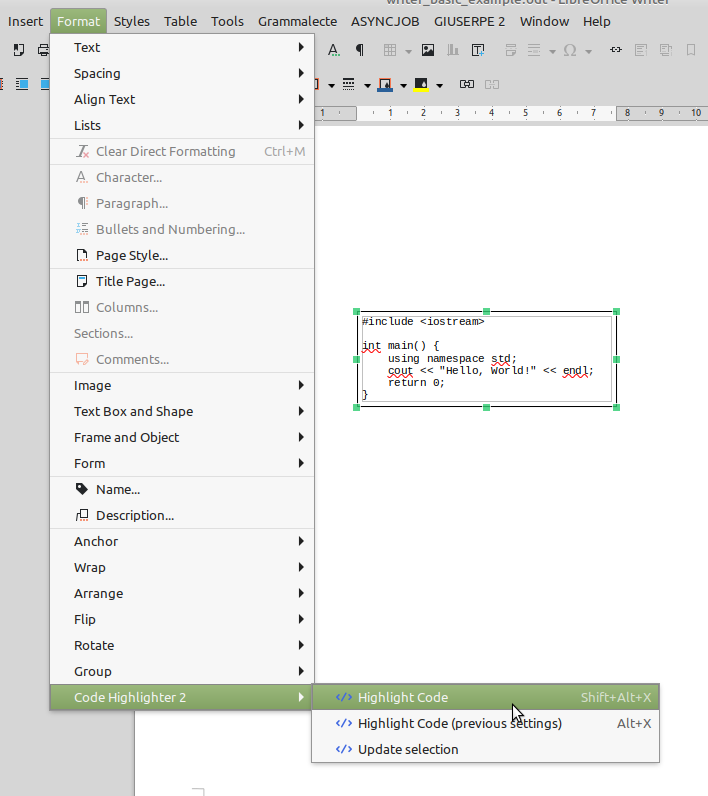Open the Styles menu in menu bar
Image resolution: width=708 pixels, height=796 pixels.
[x=131, y=21]
